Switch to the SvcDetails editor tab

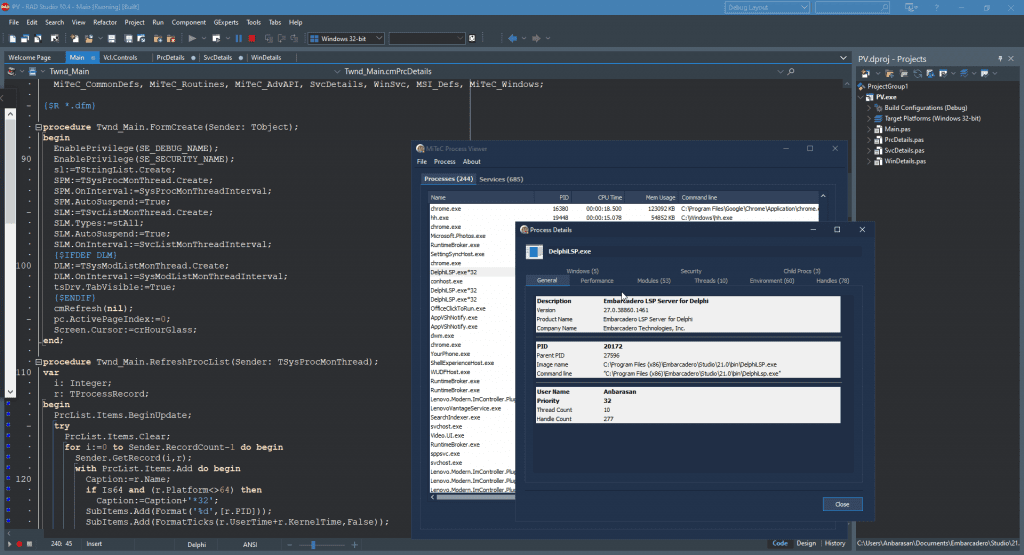217,57
